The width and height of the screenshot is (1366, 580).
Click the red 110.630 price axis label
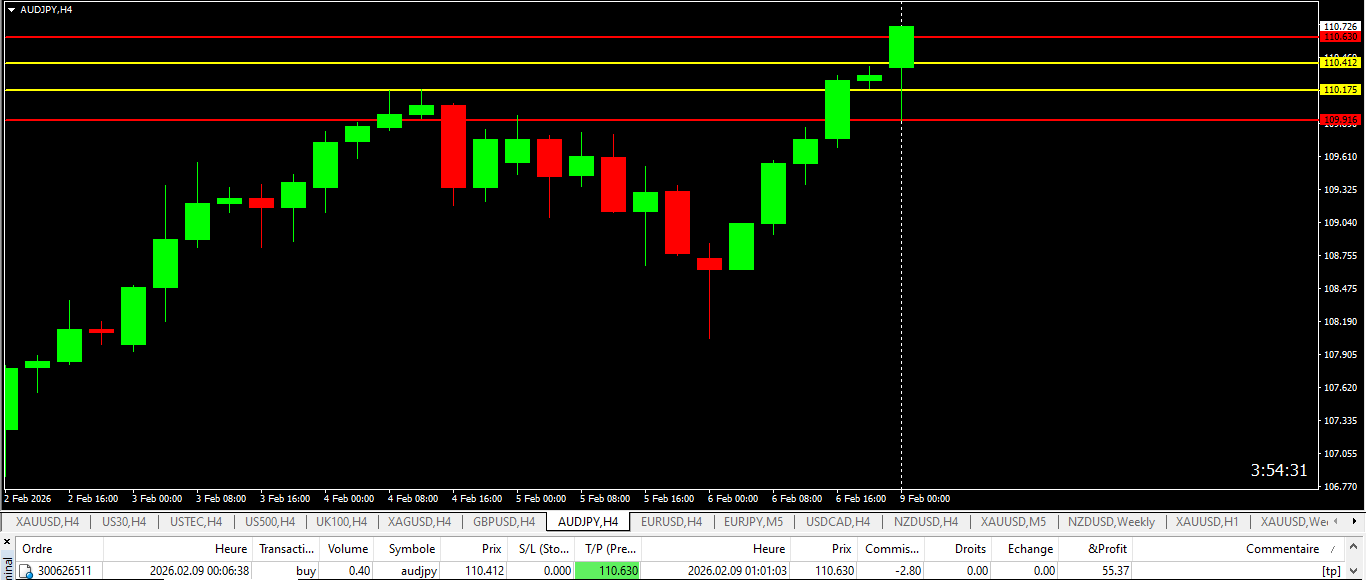pyautogui.click(x=1340, y=37)
